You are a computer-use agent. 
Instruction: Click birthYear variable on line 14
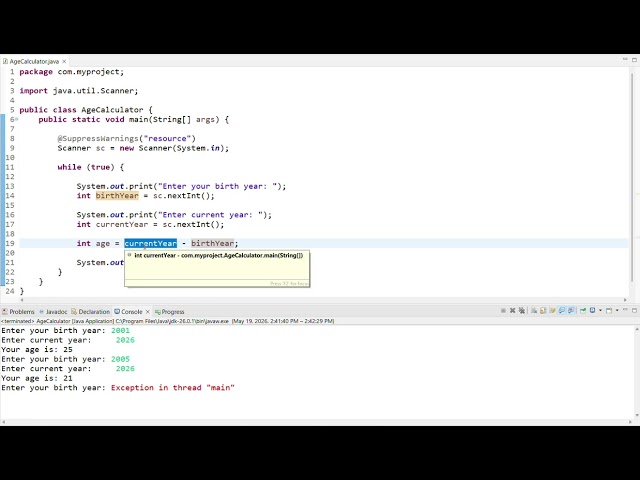click(117, 196)
